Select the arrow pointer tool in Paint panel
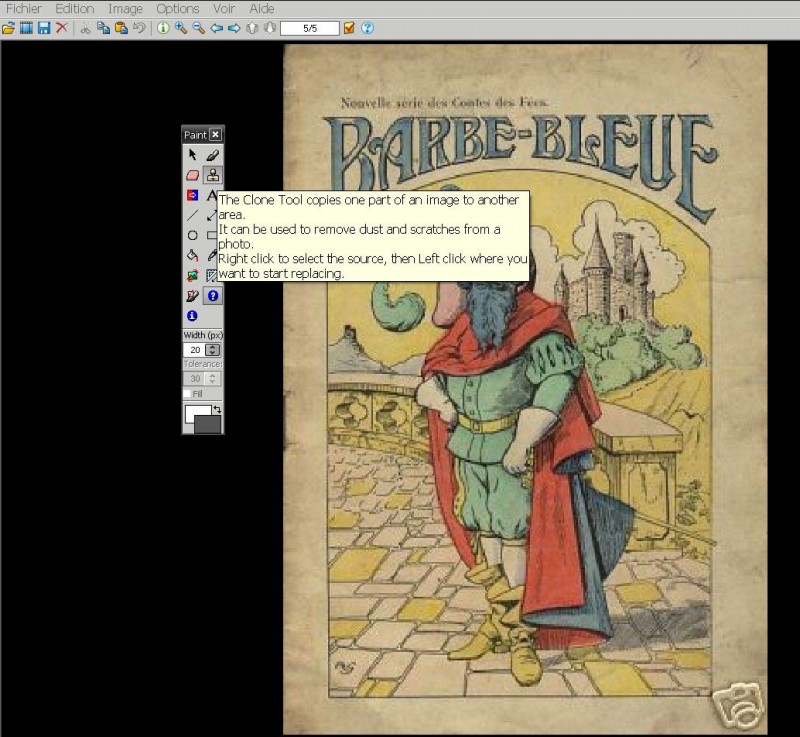 [x=192, y=155]
